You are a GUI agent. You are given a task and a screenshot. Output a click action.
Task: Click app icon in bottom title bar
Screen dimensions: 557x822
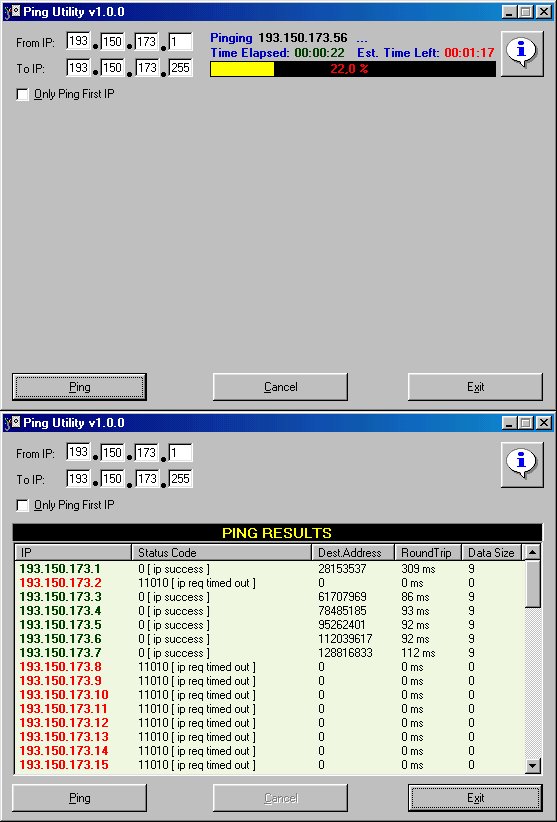pyautogui.click(x=12, y=423)
